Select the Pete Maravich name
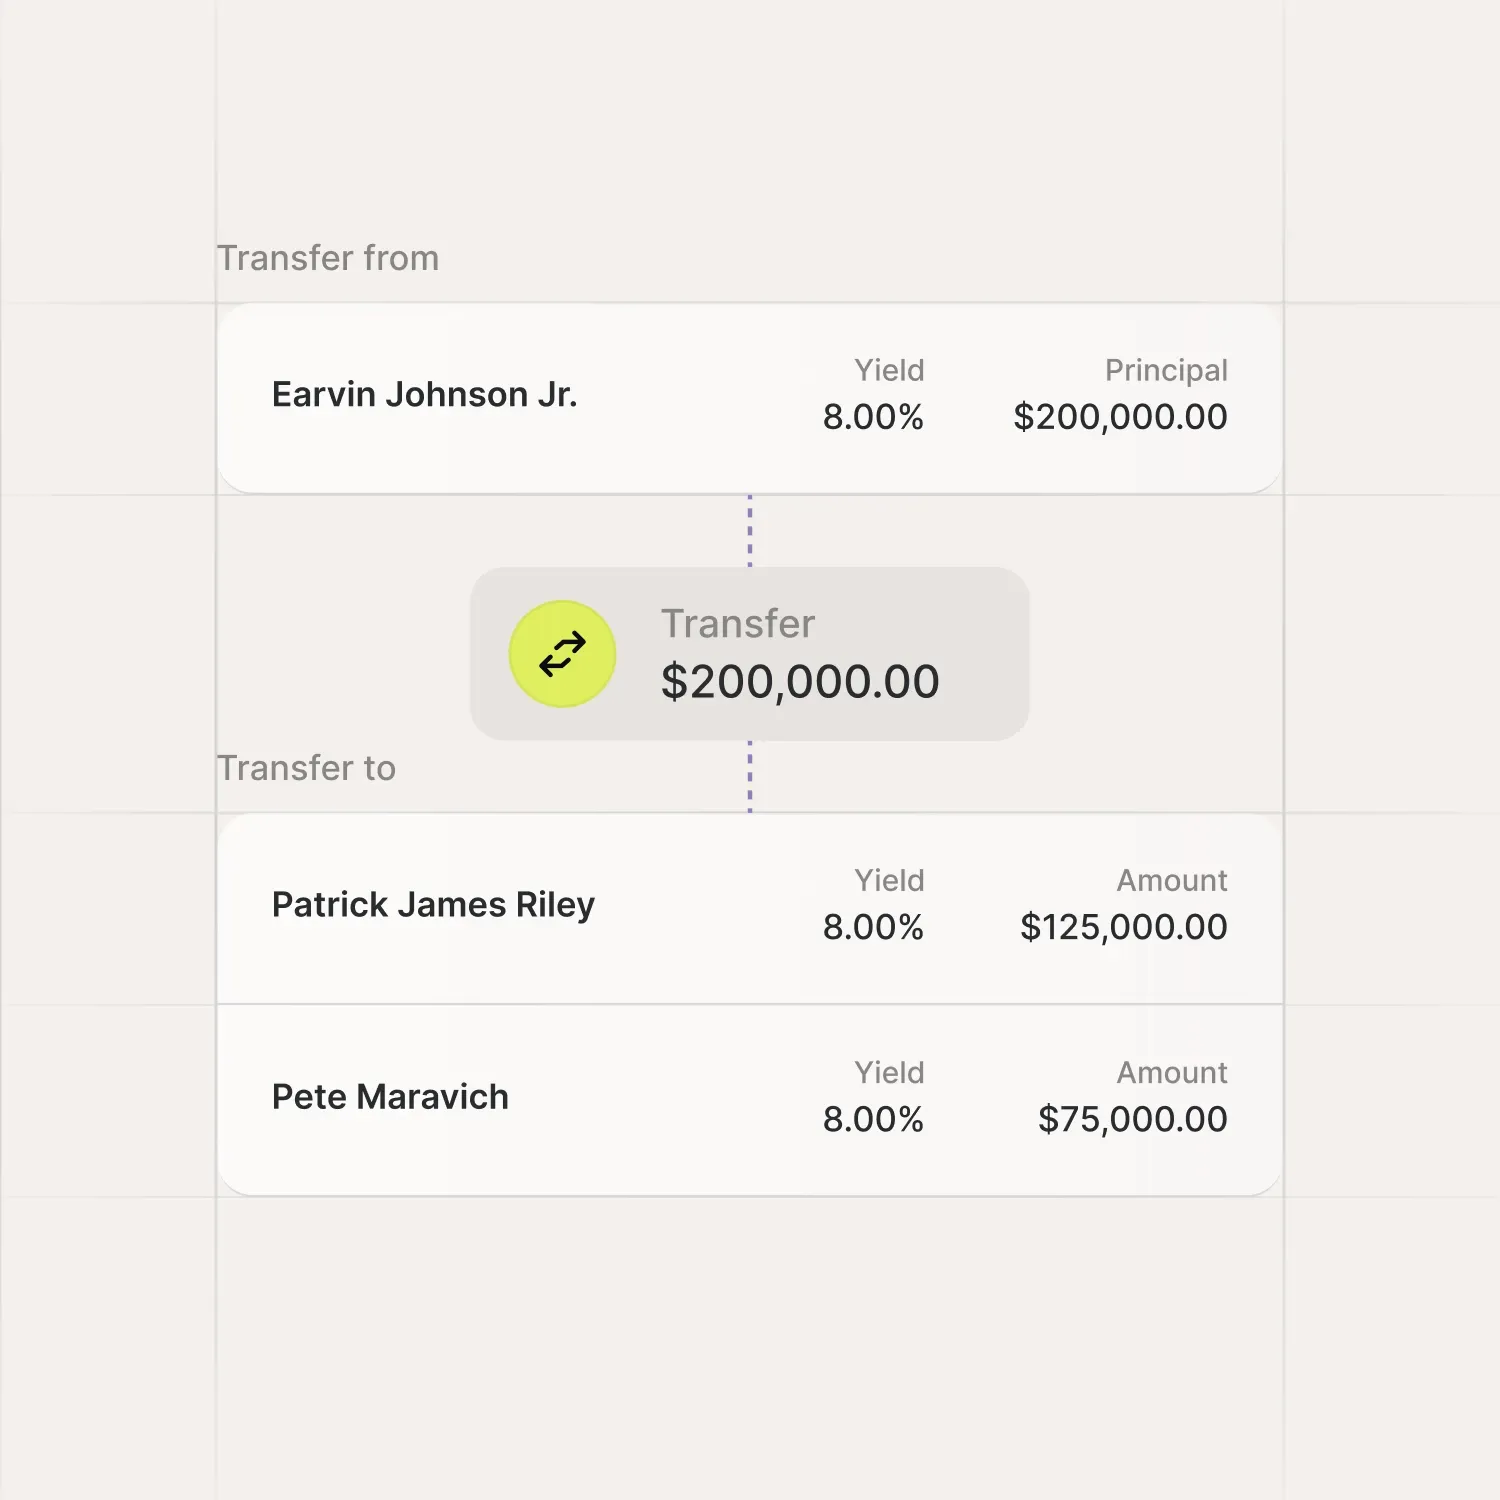Screen dimensions: 1500x1500 390,1097
